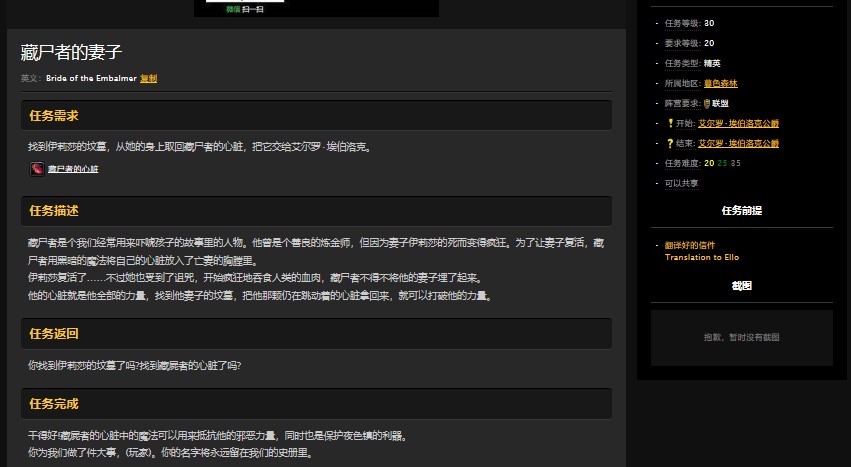Click the 任务需求 section header
Screen dimensions: 851x467
pyautogui.click(x=54, y=116)
